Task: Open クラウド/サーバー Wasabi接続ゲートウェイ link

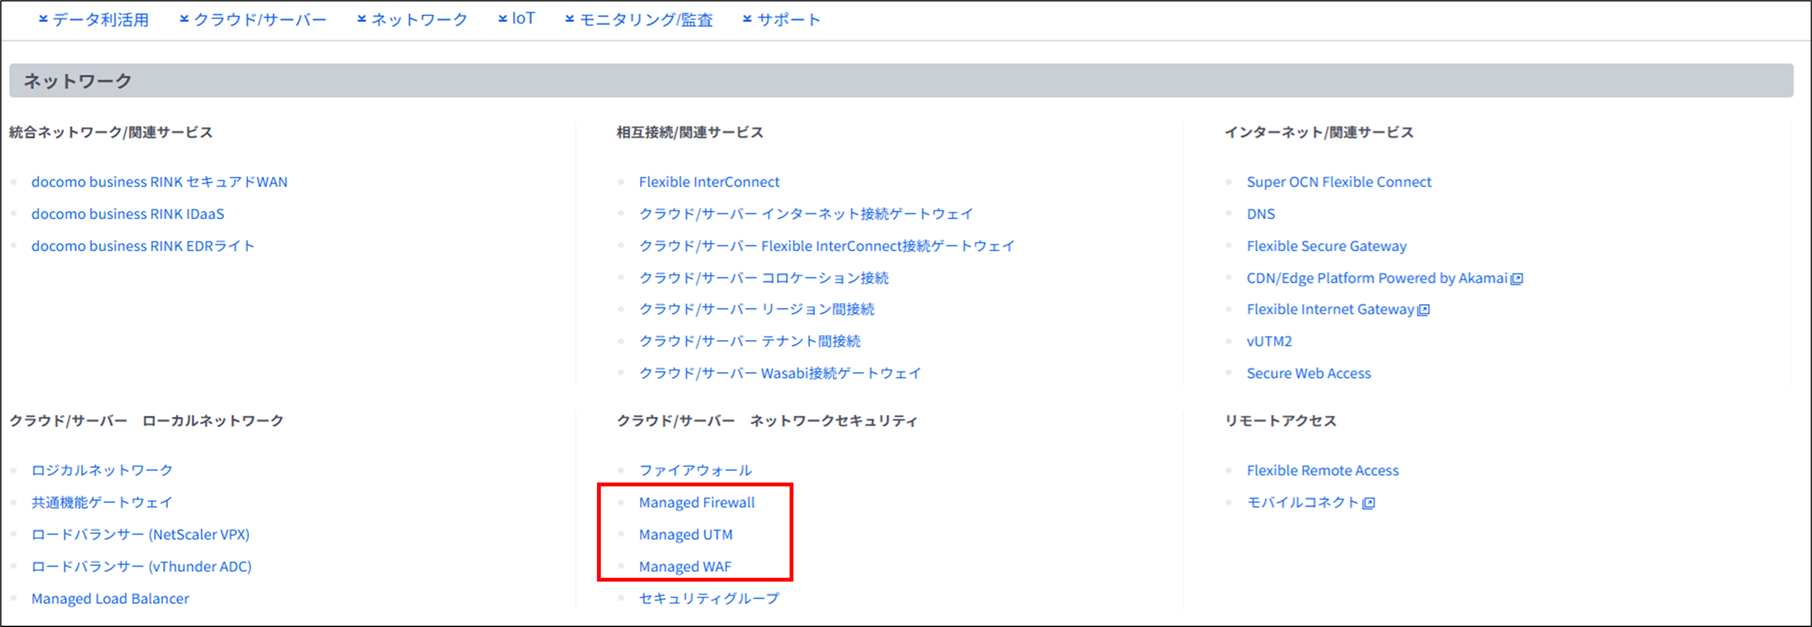Action: pyautogui.click(x=780, y=373)
